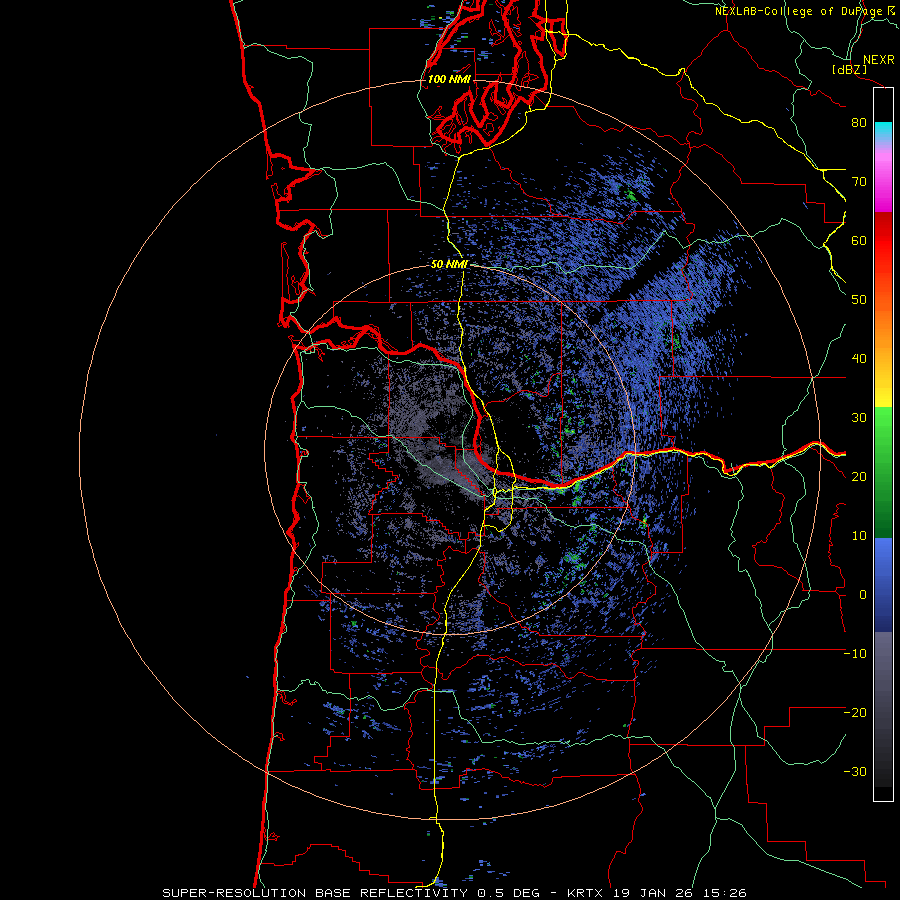Image resolution: width=900 pixels, height=900 pixels.
Task: Click the NEXLAB-College of DuPage header text
Action: tap(798, 11)
